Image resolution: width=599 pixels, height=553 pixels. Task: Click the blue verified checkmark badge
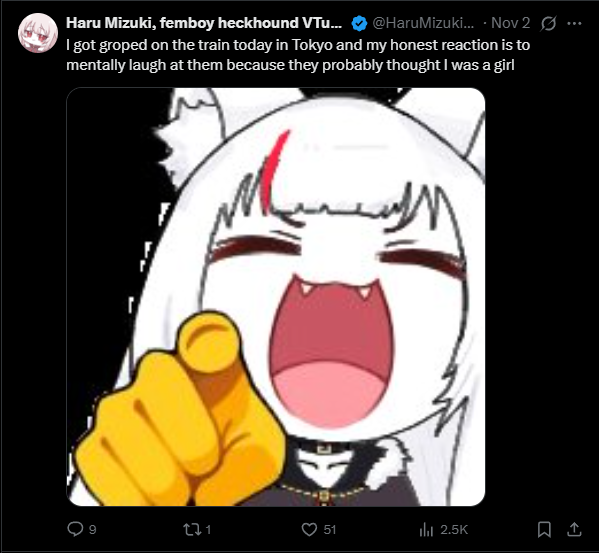click(x=359, y=23)
